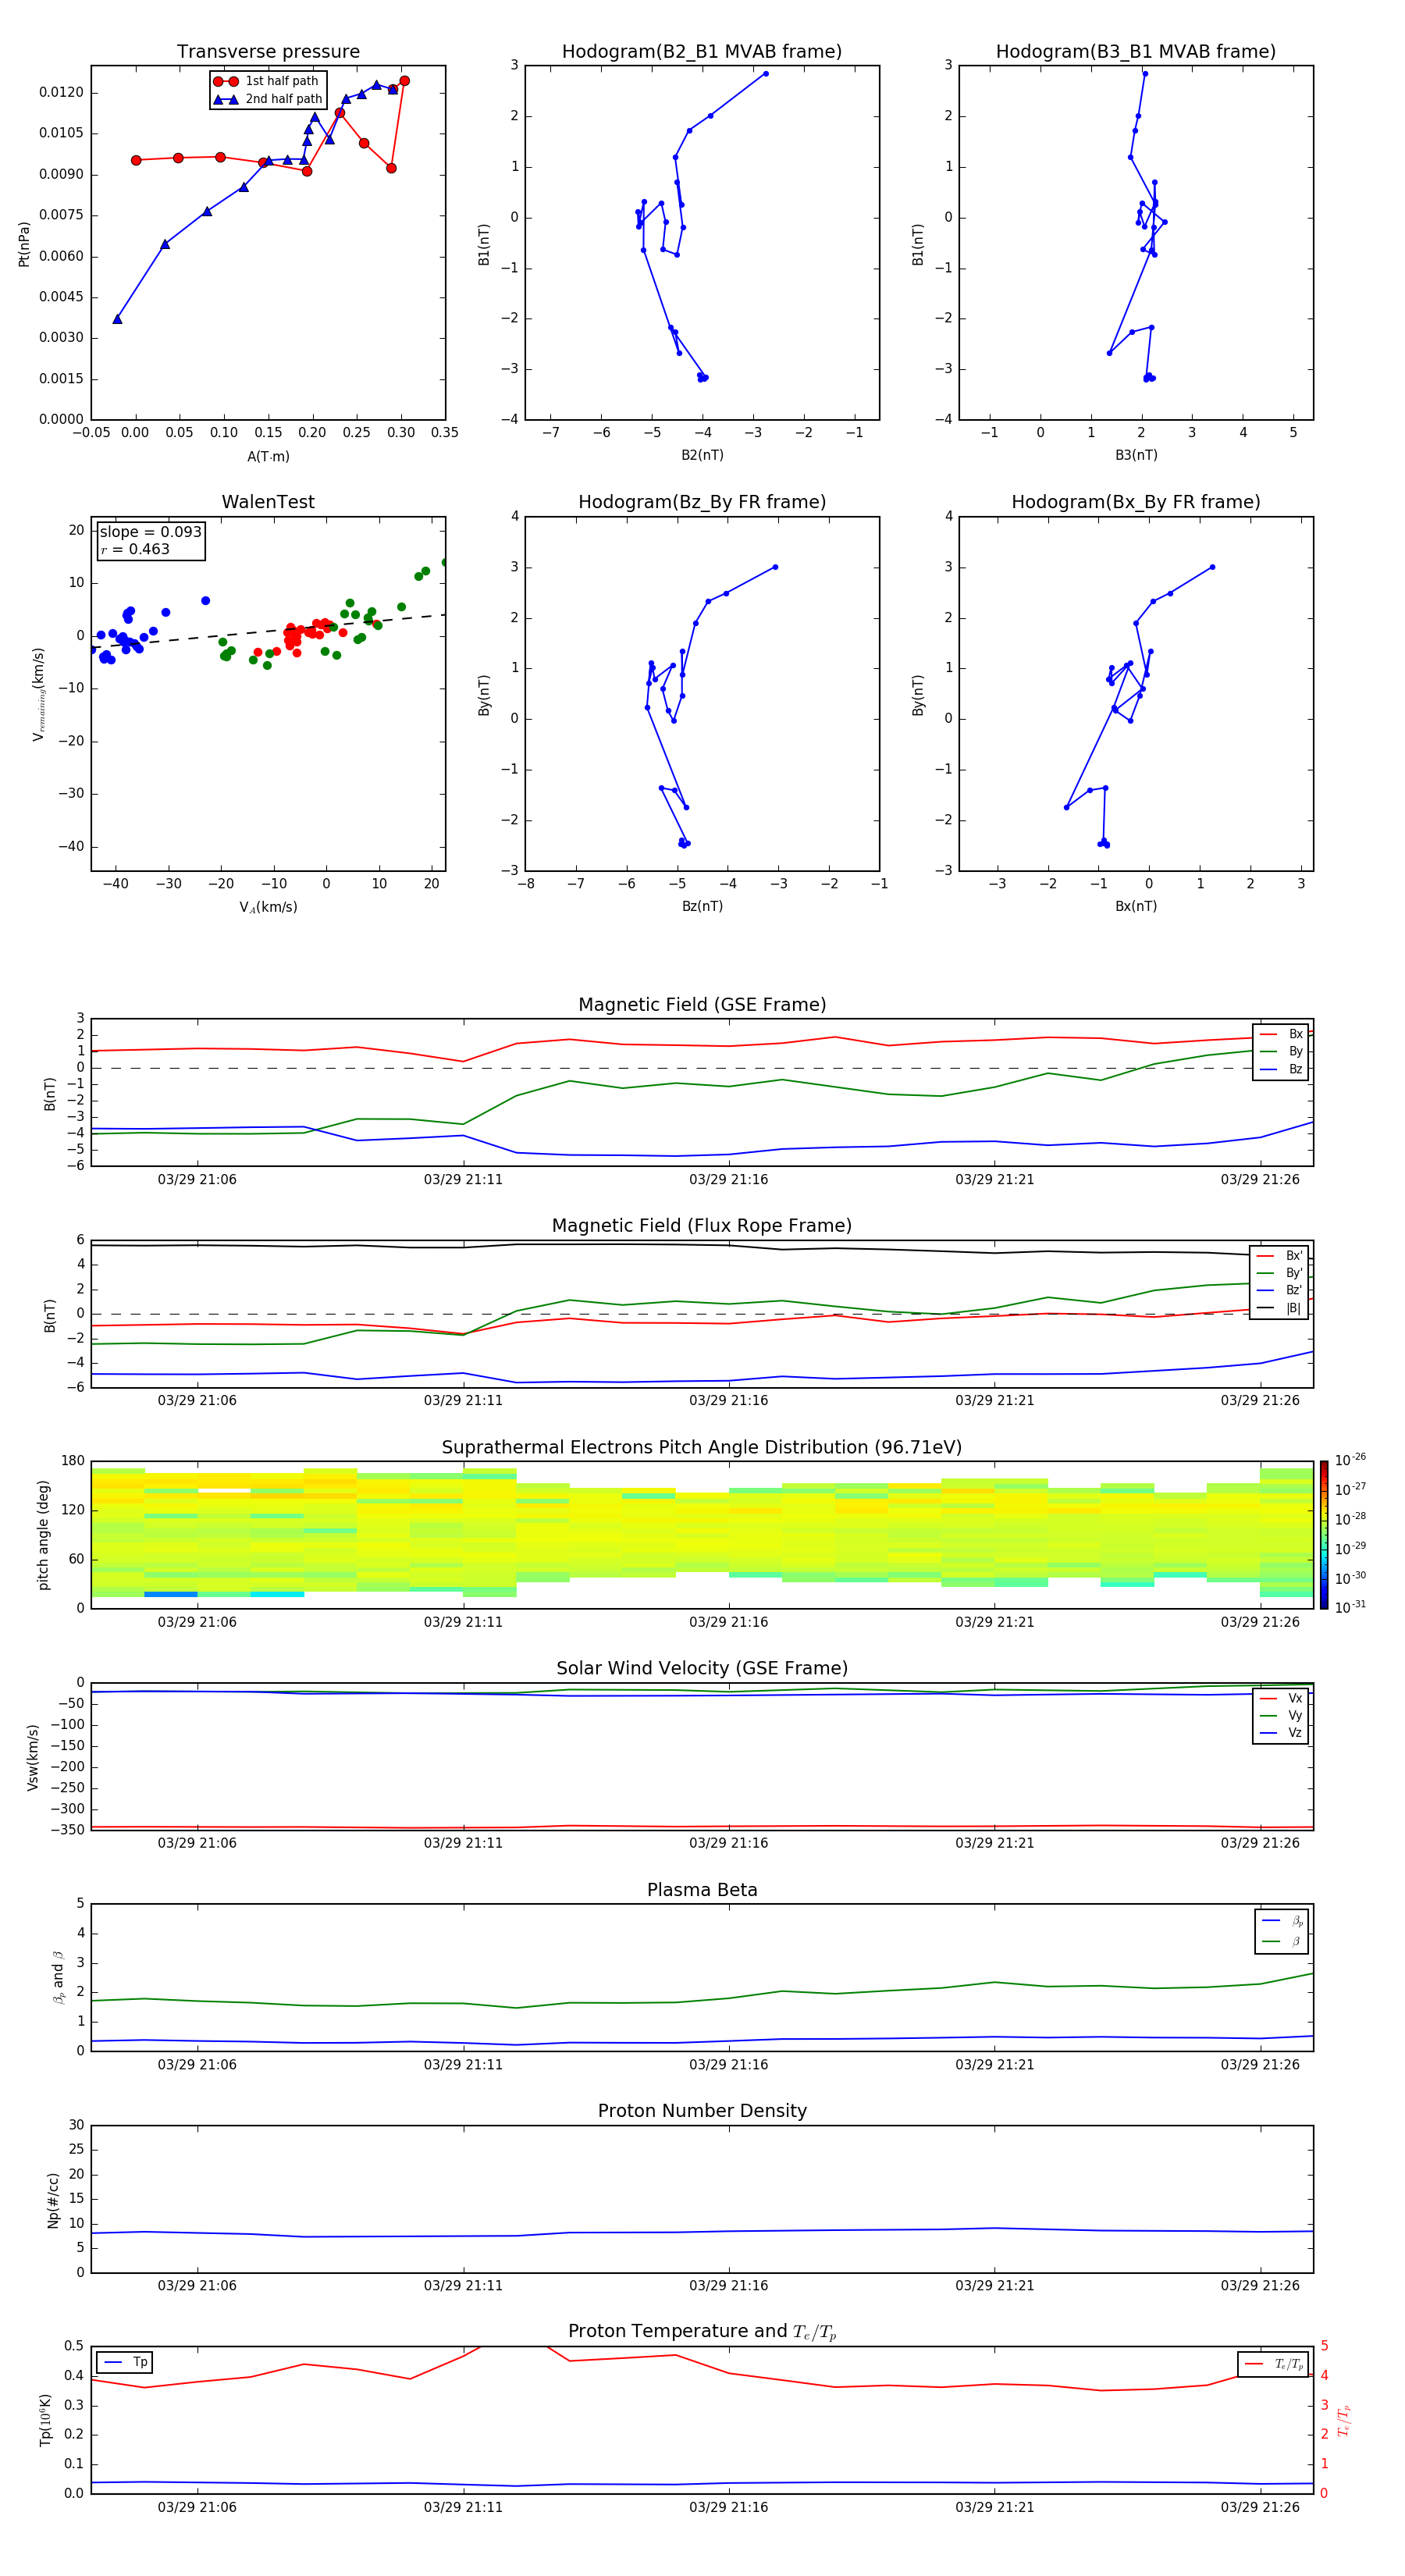
Task: Click the Hodogram(B3_B1 MVAB frame) title
Action: pos(1136,51)
